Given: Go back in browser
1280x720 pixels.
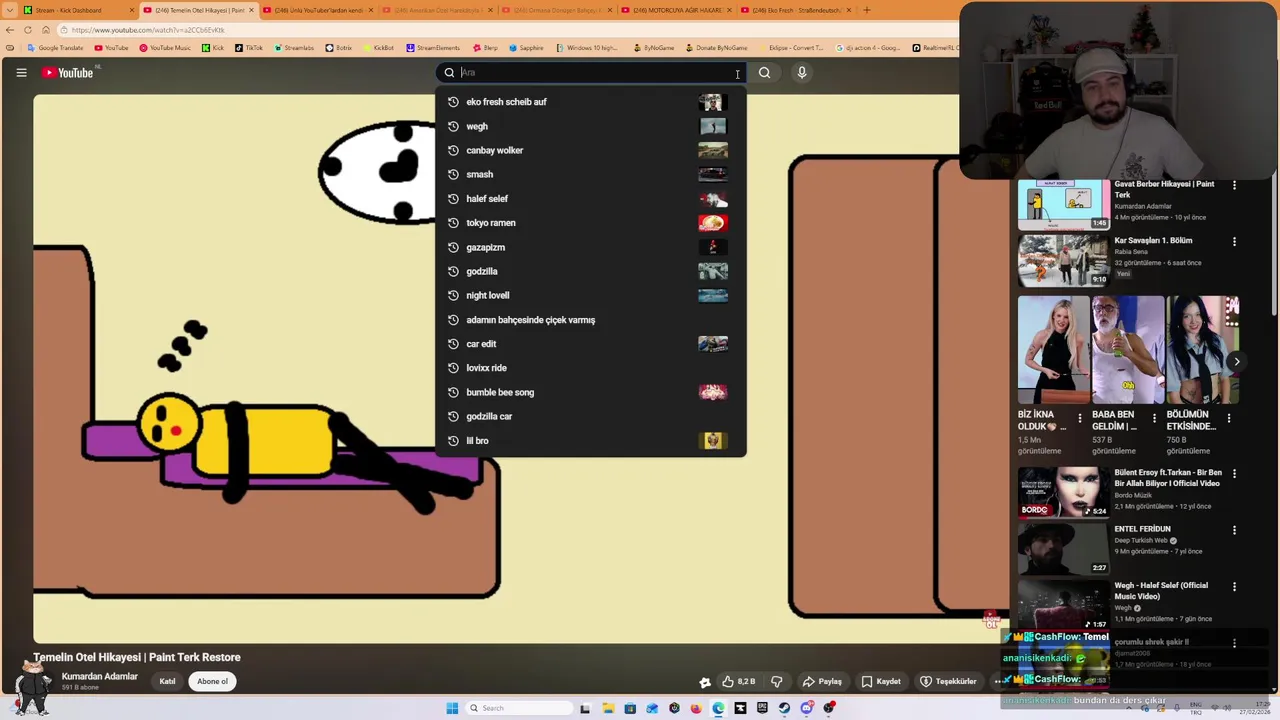Looking at the screenshot, I should (x=10, y=30).
